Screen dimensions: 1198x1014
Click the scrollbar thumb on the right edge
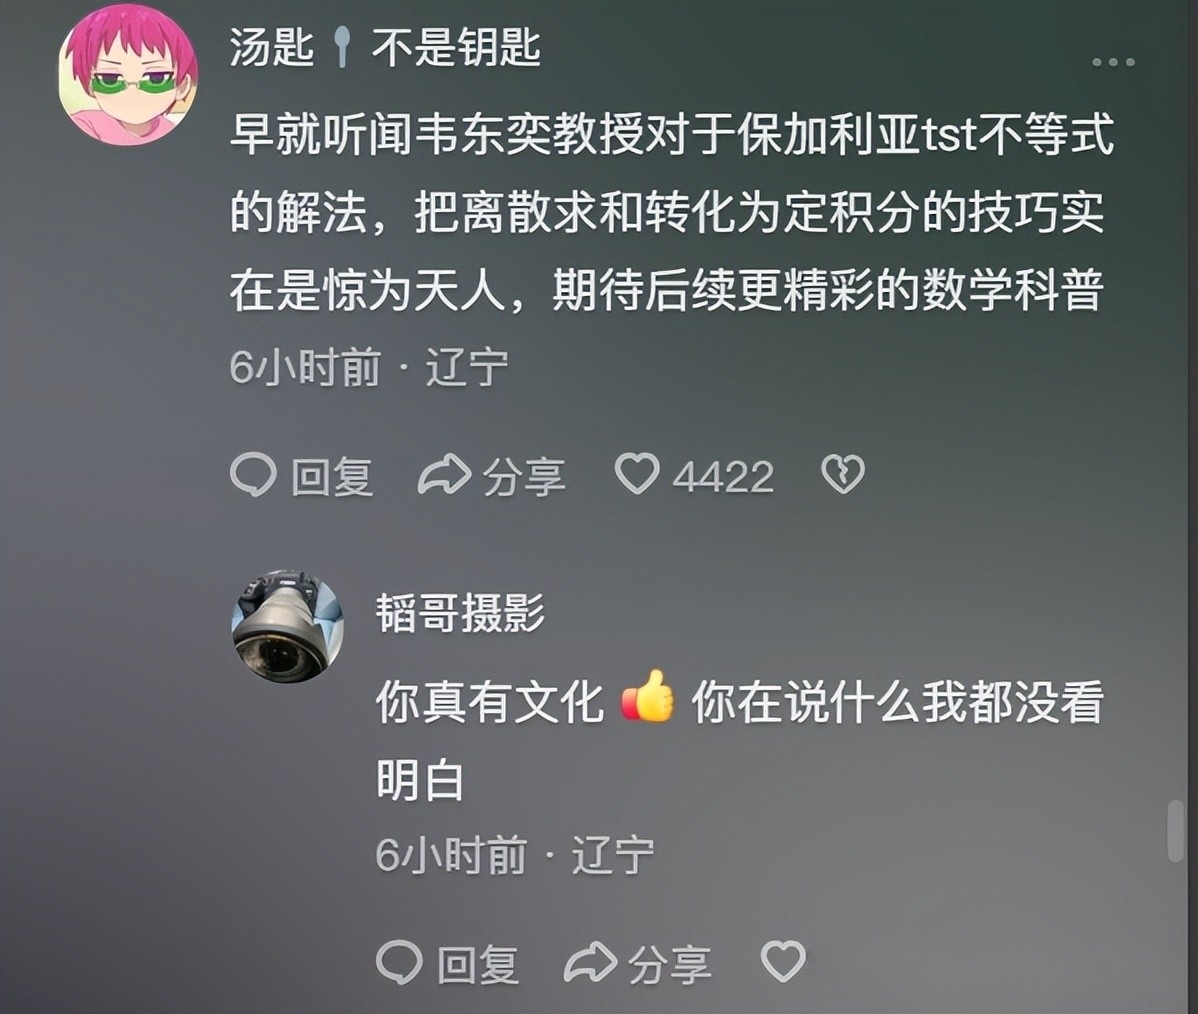point(1176,831)
